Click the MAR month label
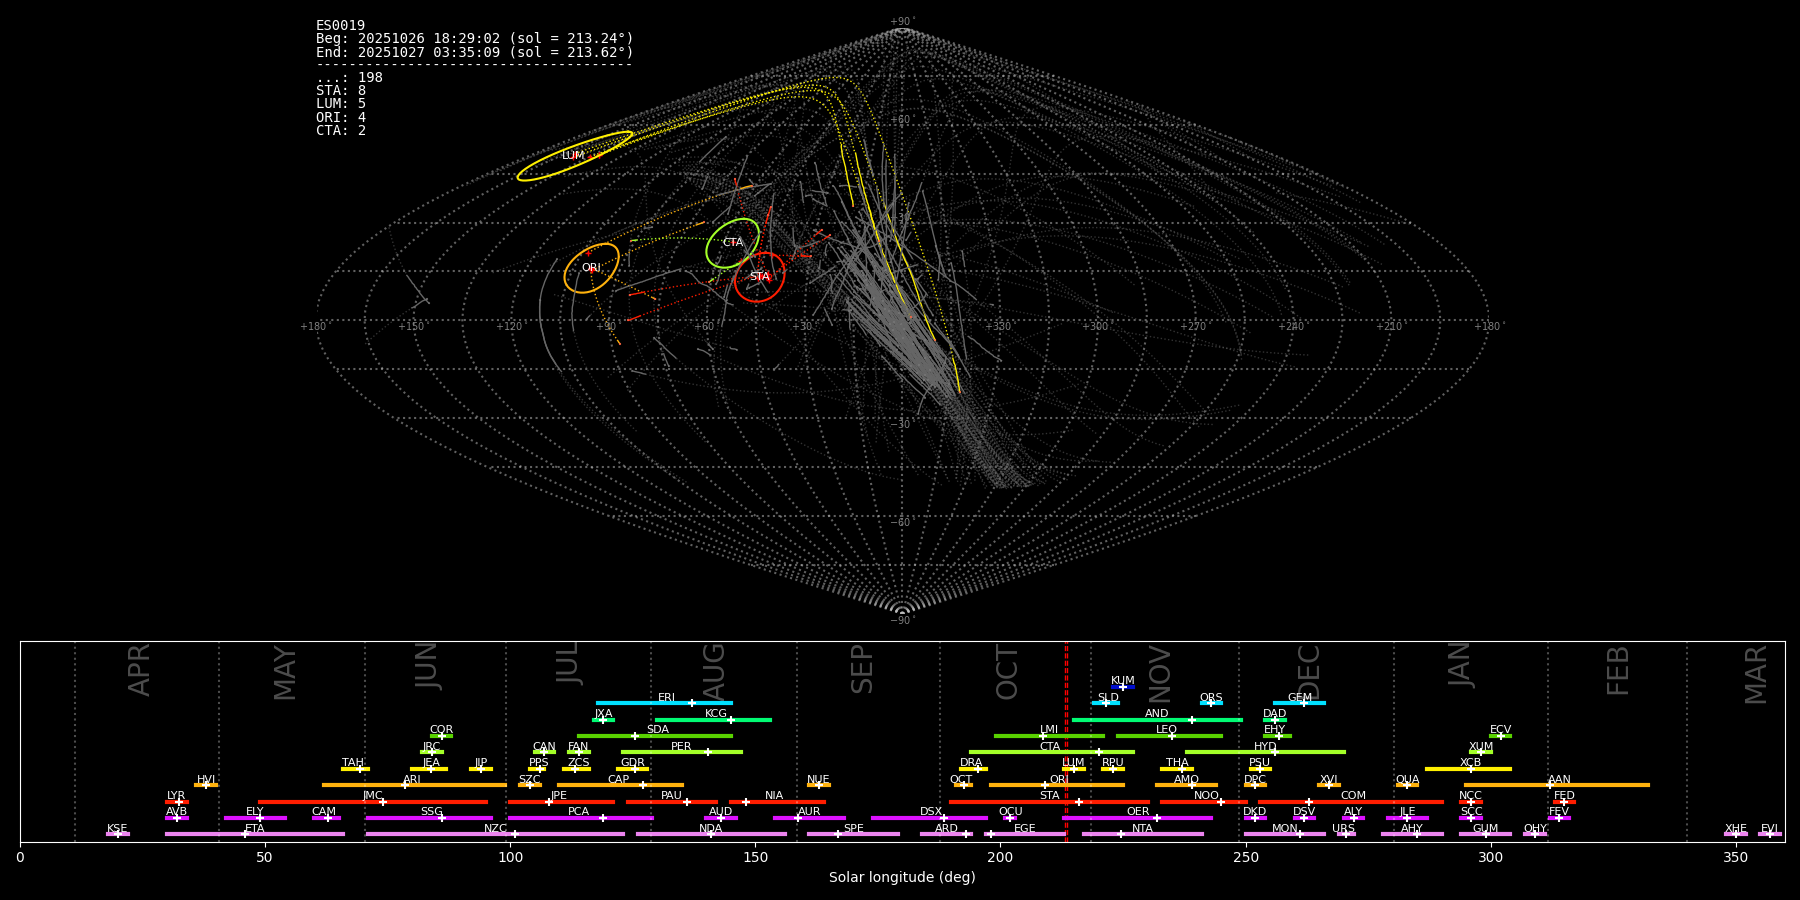 (x=1756, y=675)
